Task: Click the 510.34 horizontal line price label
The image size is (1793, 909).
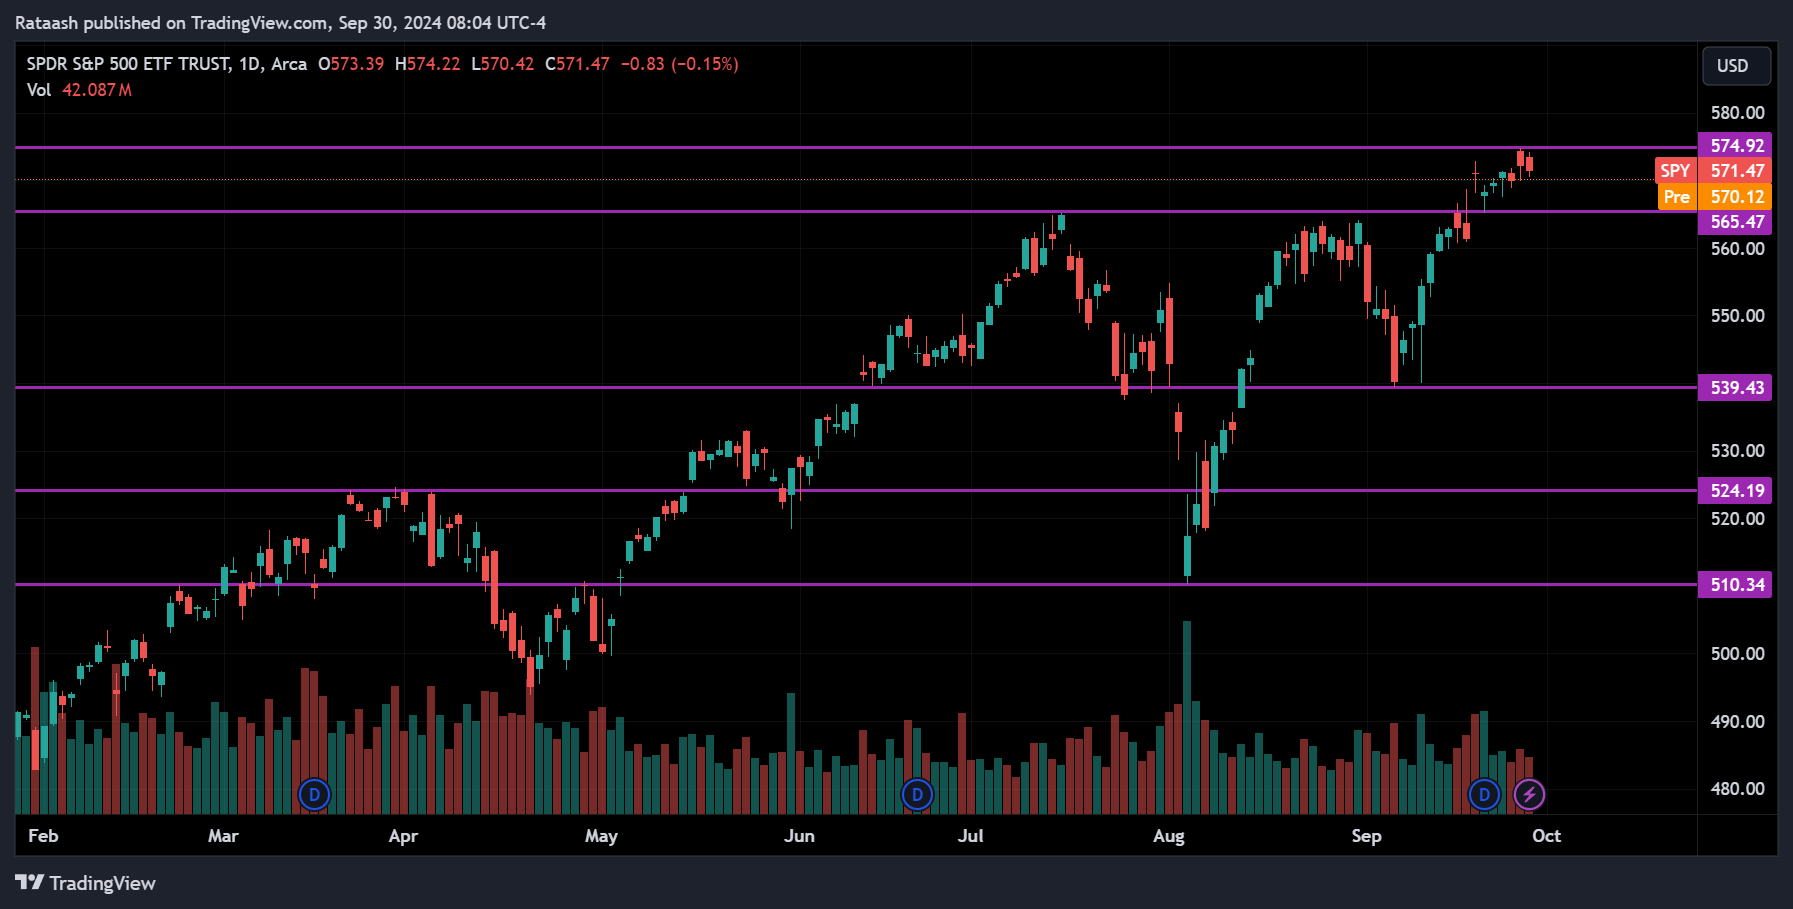Action: tap(1735, 584)
